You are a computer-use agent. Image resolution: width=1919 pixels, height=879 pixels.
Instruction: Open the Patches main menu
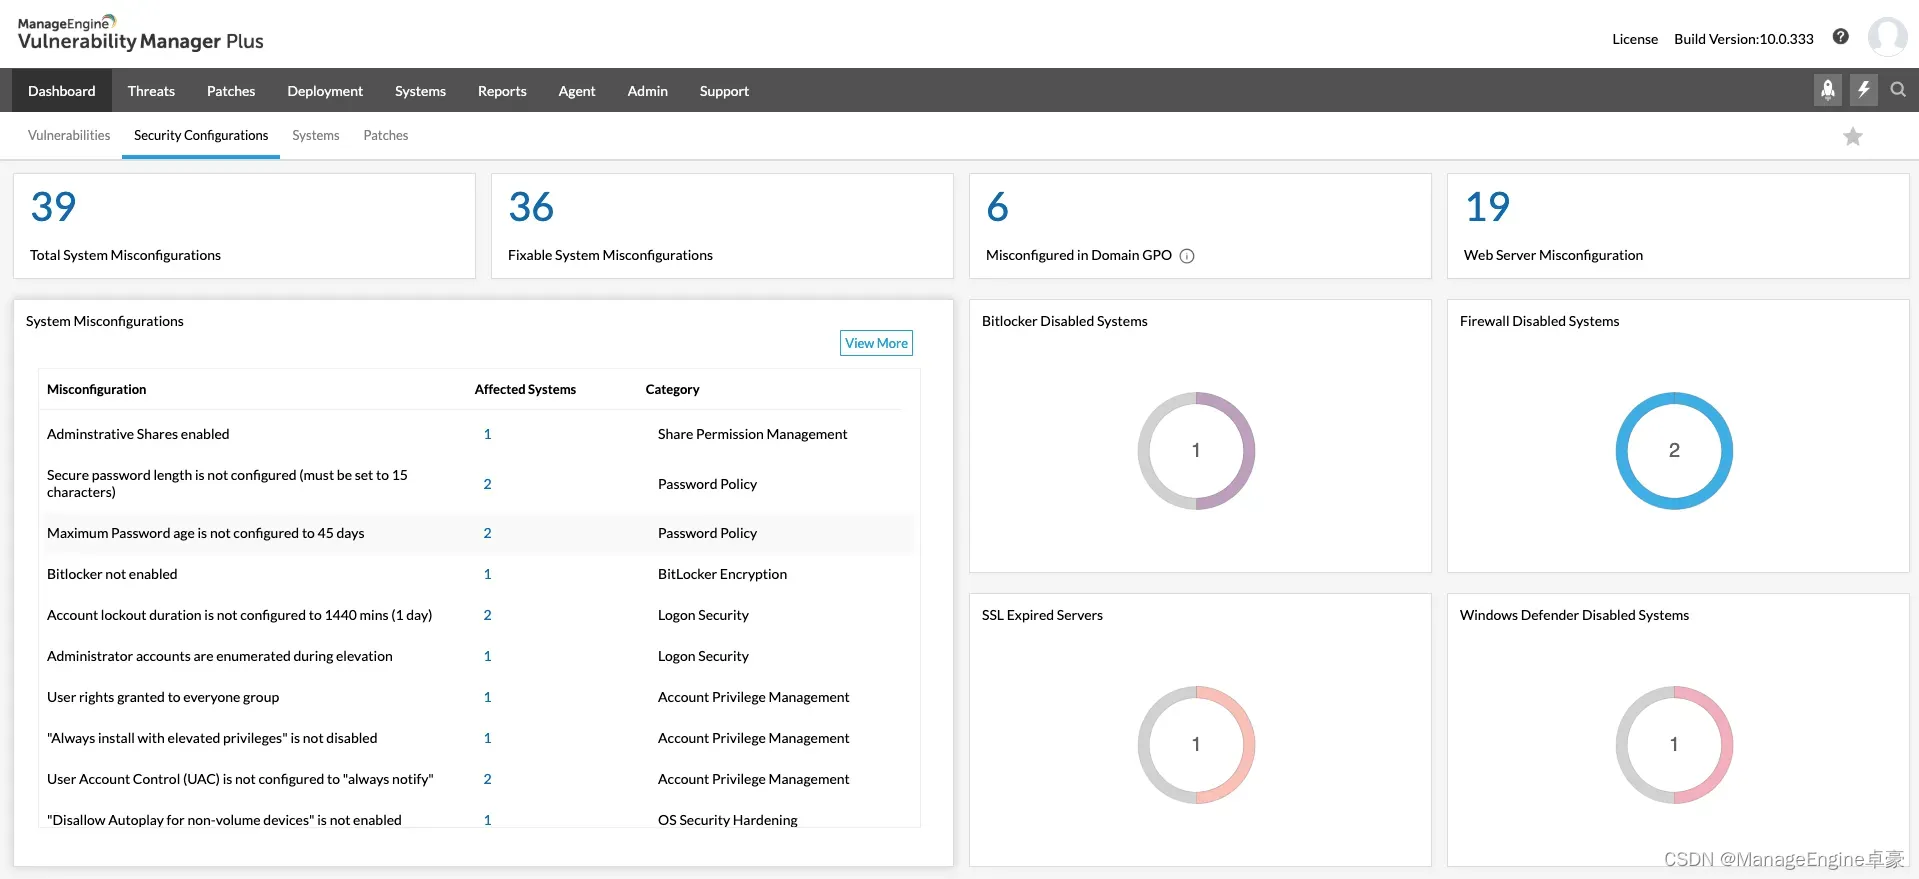[231, 91]
